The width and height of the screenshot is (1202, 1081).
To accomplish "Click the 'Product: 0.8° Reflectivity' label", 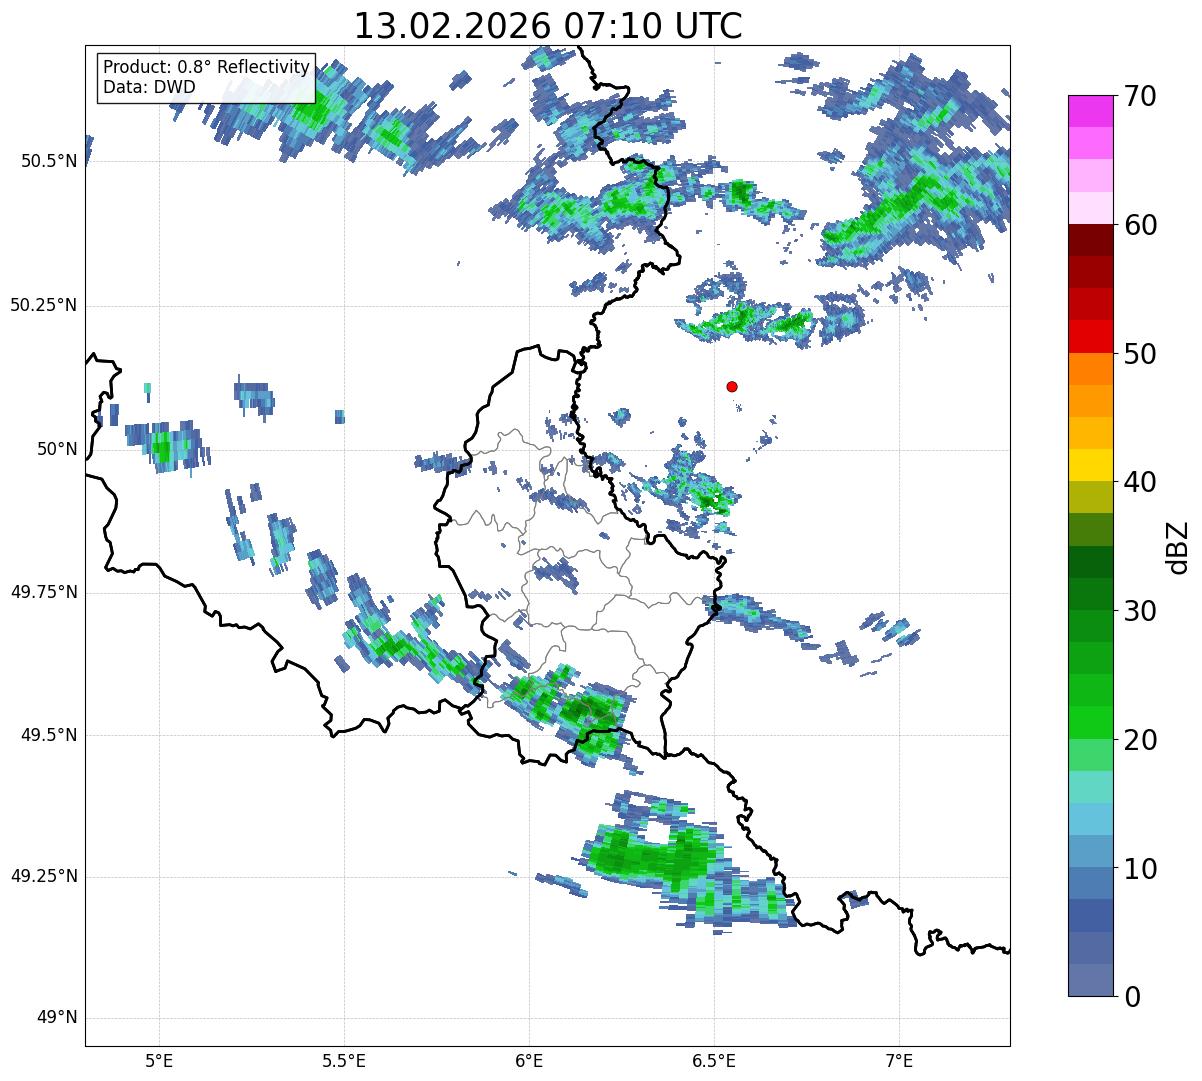I will (207, 67).
